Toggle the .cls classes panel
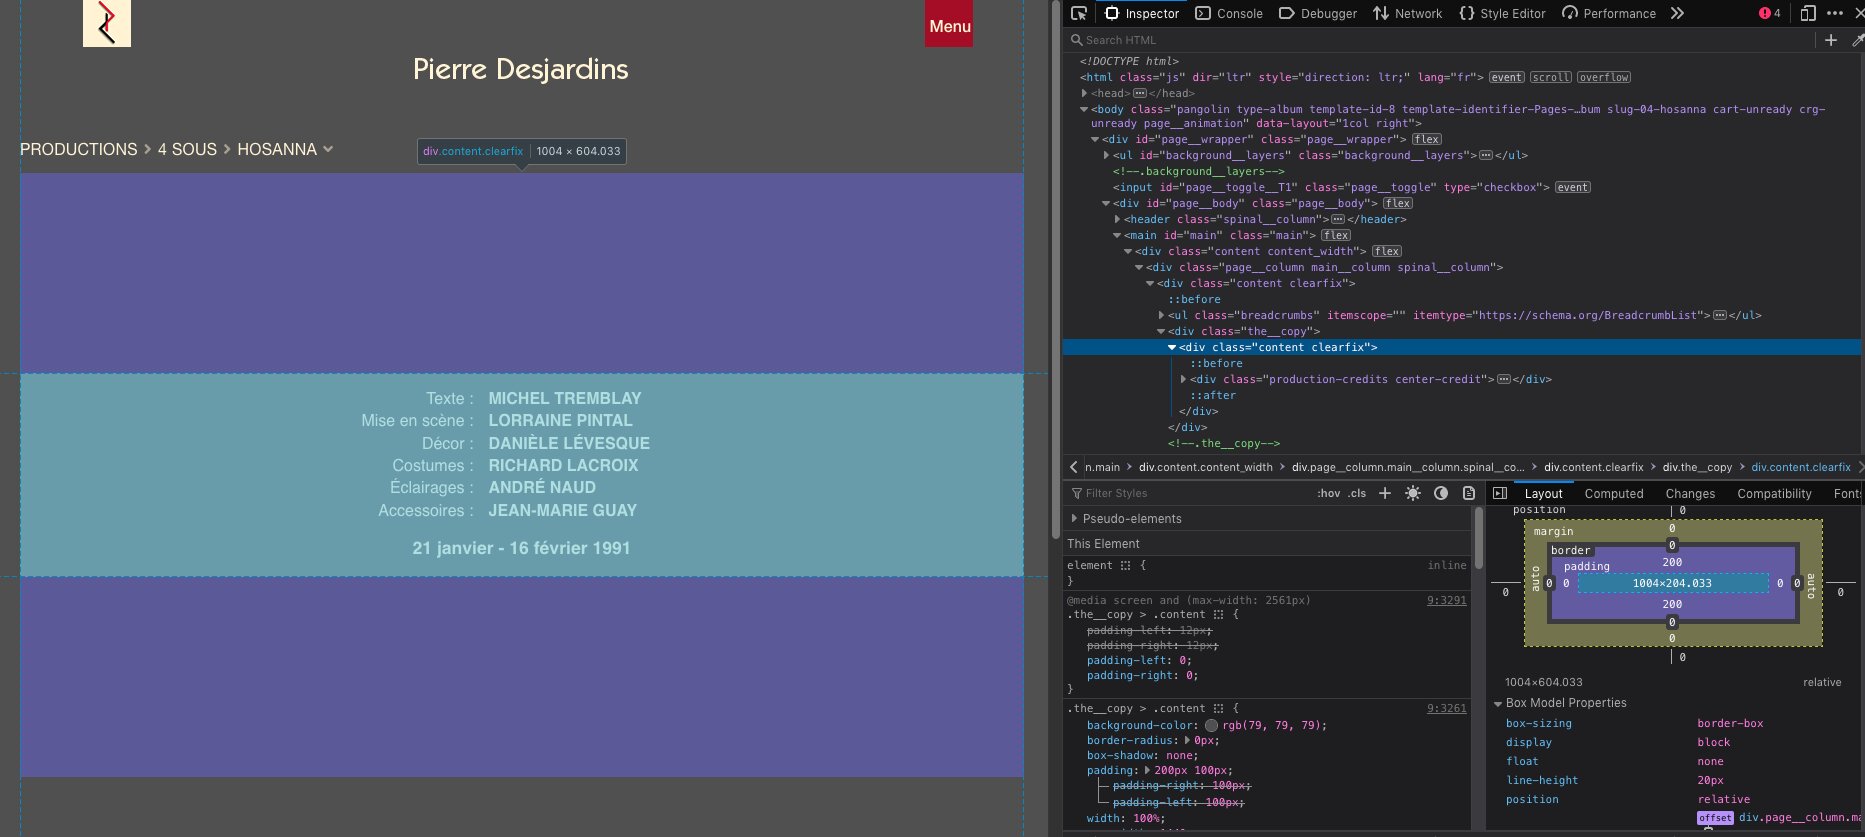 tap(1357, 493)
